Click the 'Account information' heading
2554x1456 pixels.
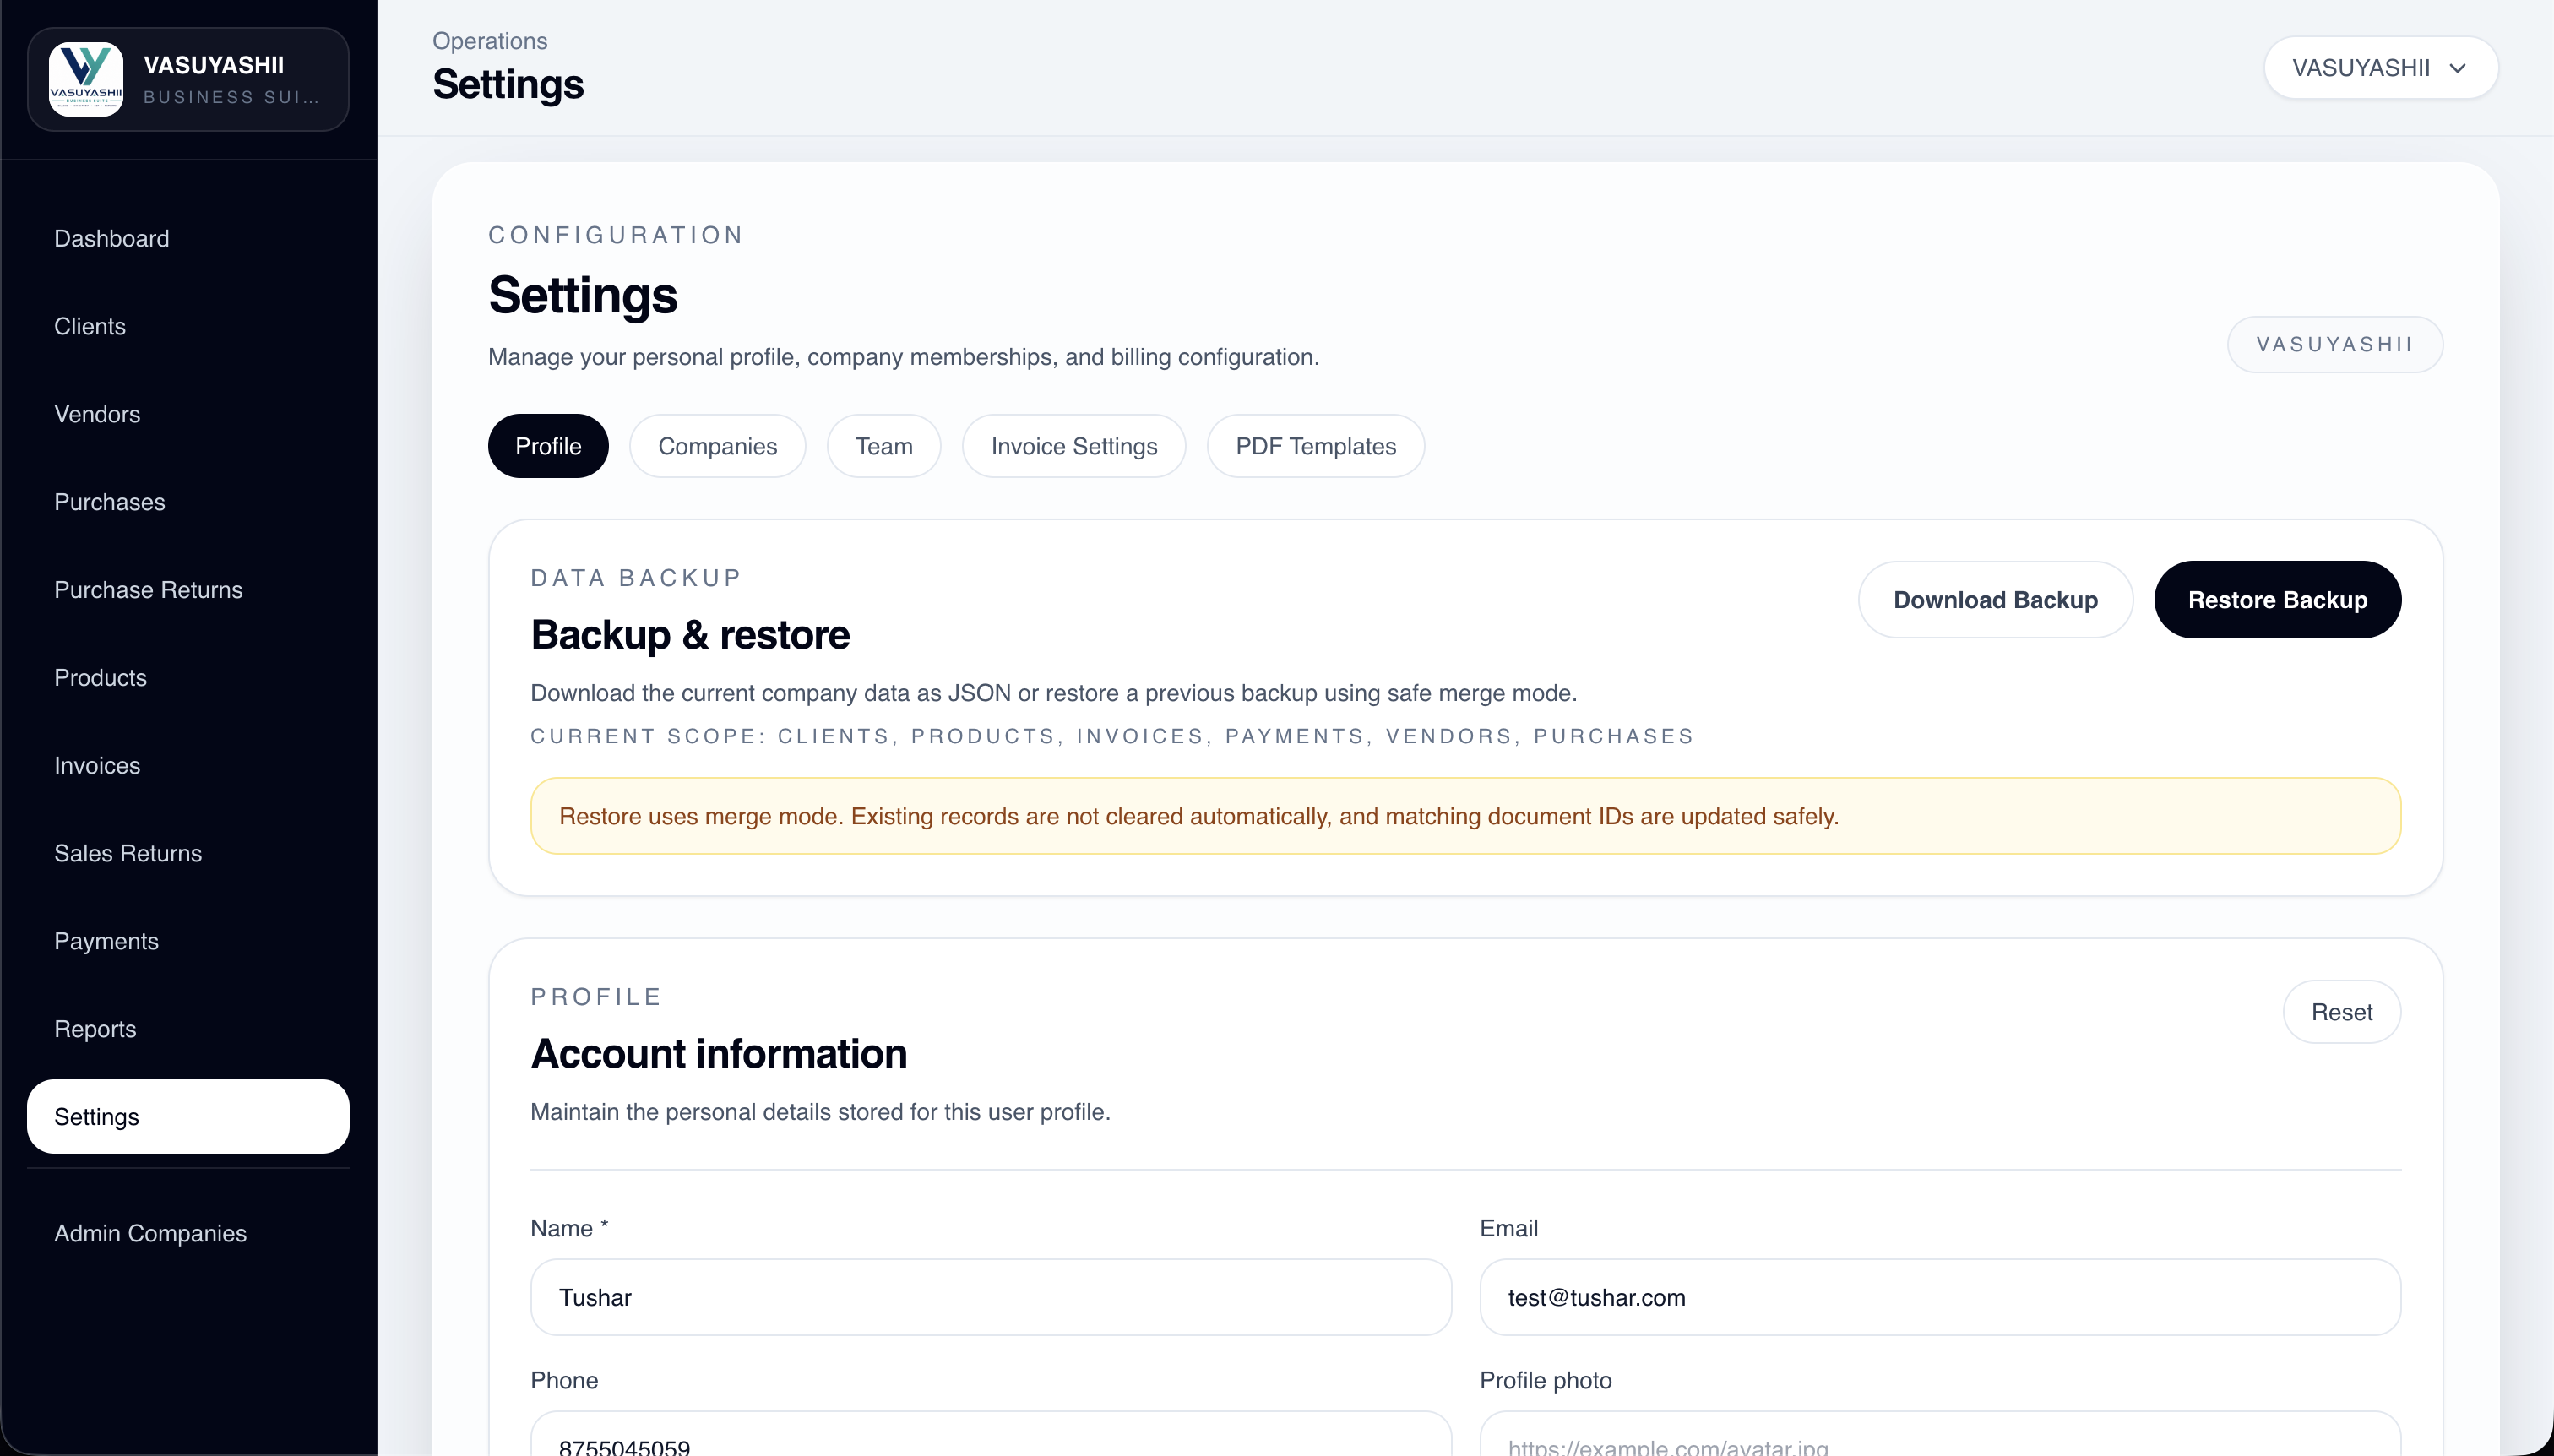pos(719,1054)
